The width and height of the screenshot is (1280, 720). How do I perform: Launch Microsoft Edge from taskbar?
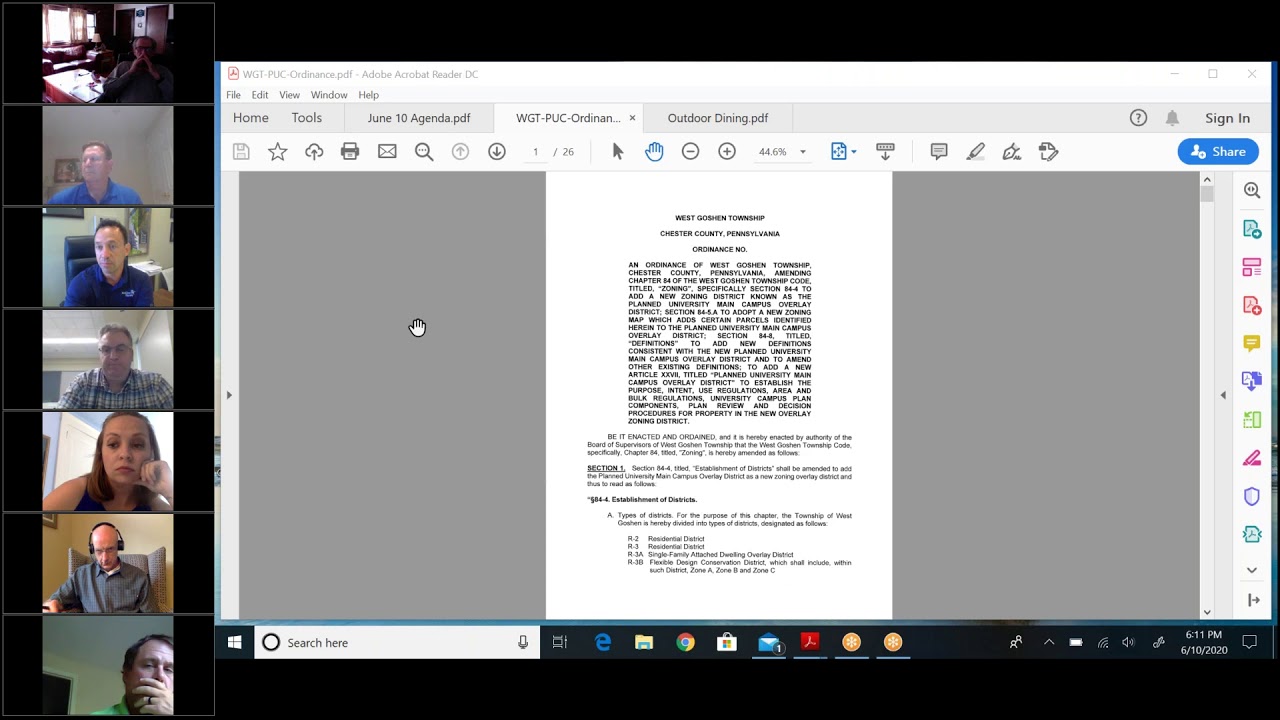(x=603, y=643)
